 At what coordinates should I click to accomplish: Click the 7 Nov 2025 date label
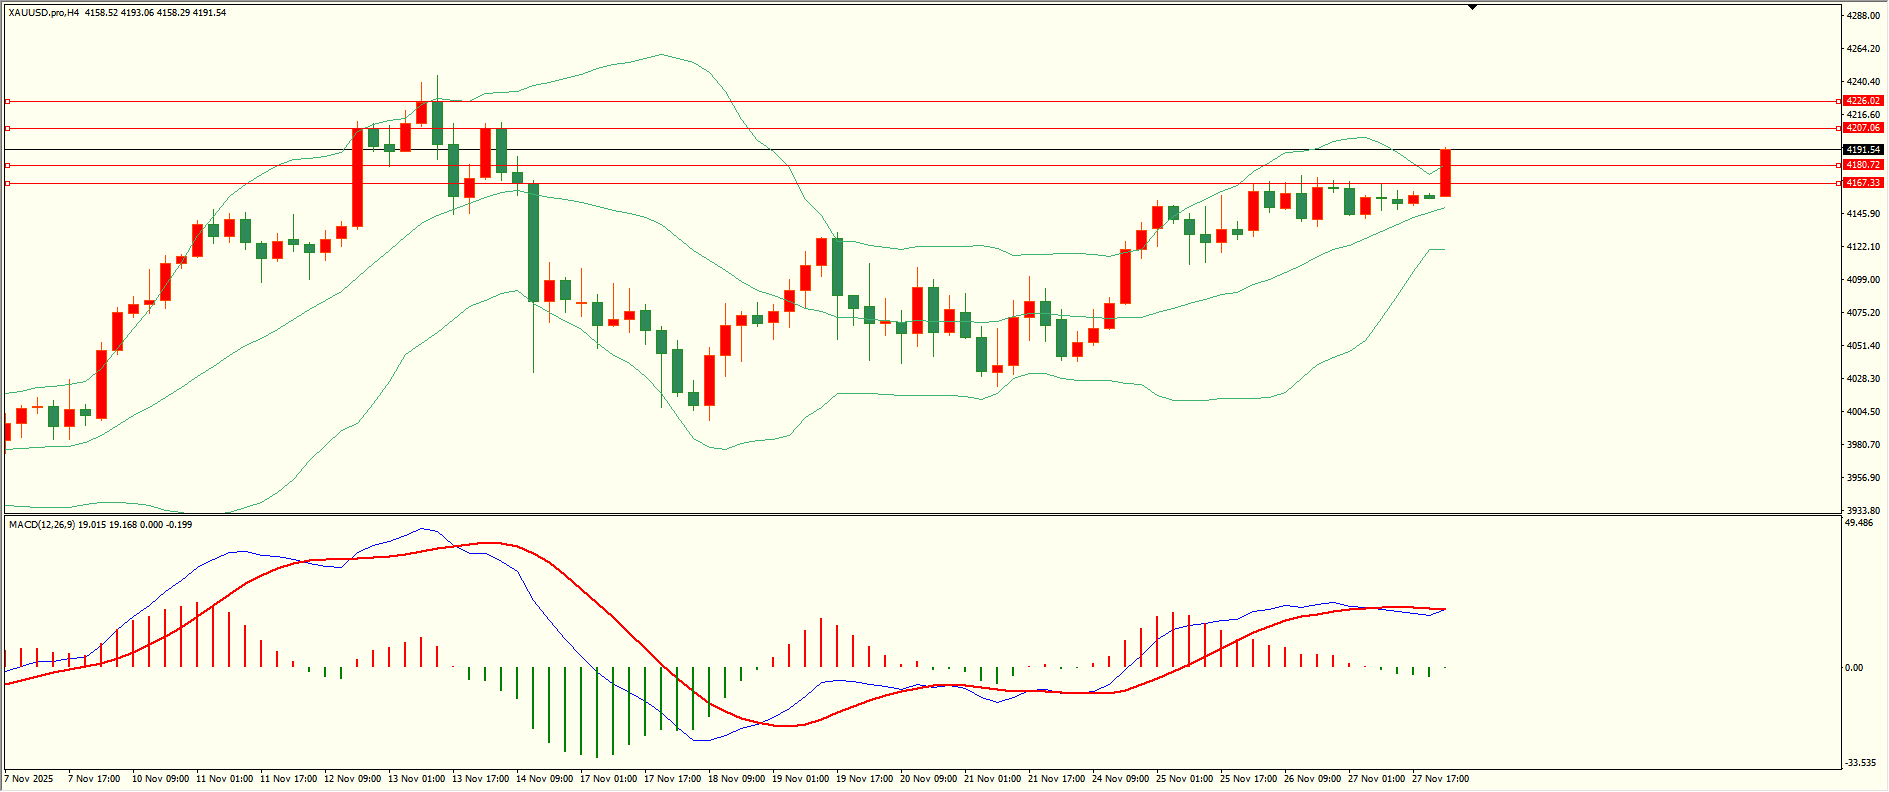pos(29,778)
